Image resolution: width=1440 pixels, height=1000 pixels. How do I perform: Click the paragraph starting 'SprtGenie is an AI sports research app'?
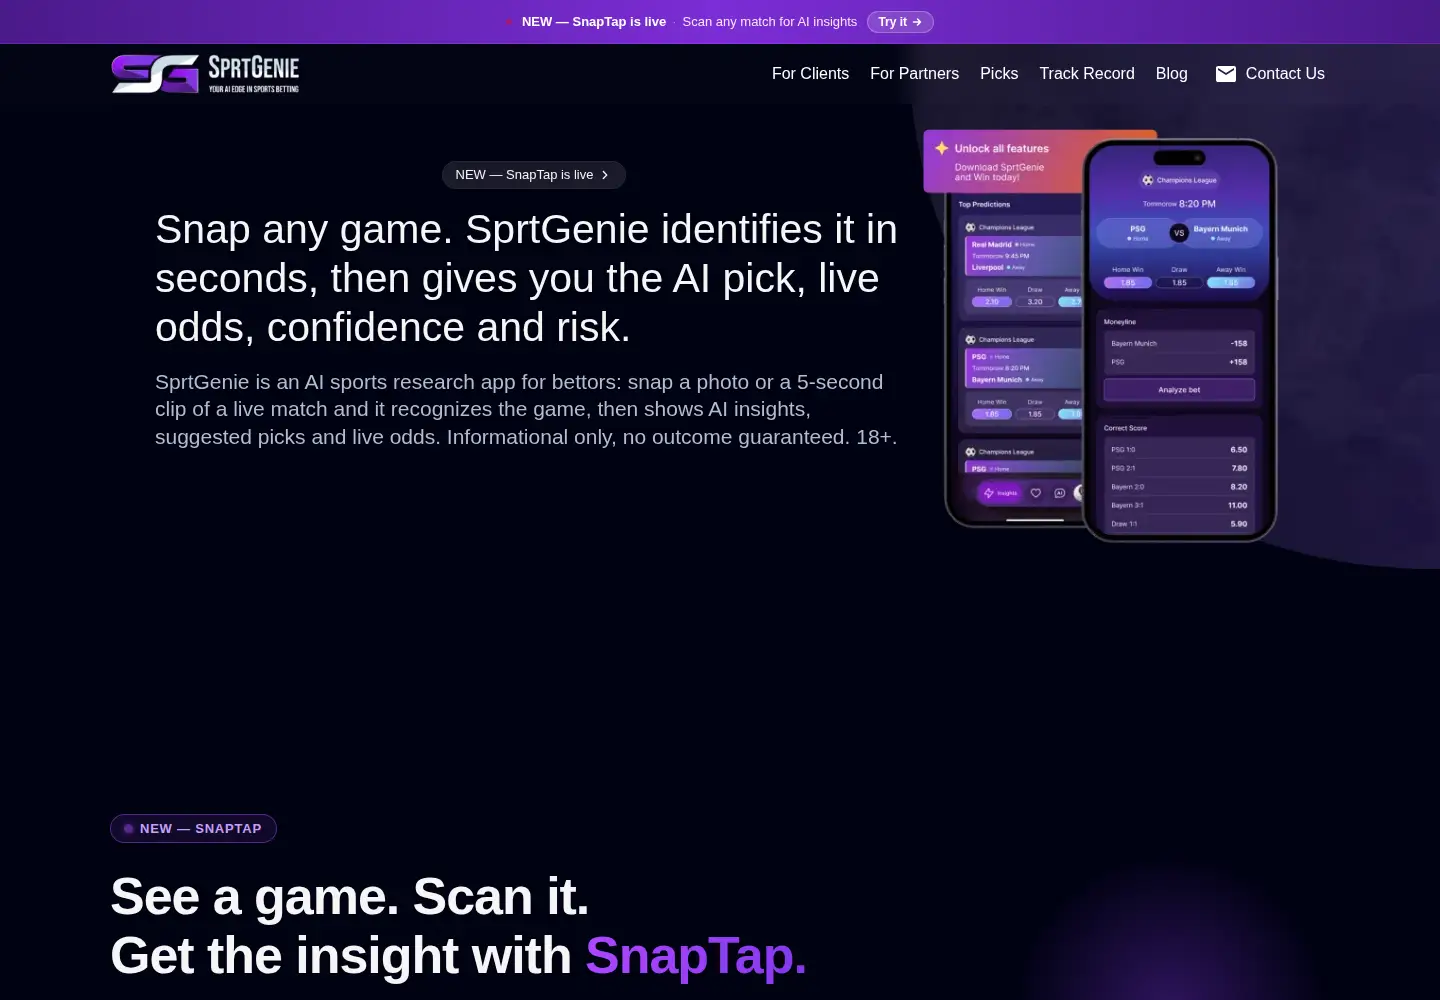coord(526,409)
